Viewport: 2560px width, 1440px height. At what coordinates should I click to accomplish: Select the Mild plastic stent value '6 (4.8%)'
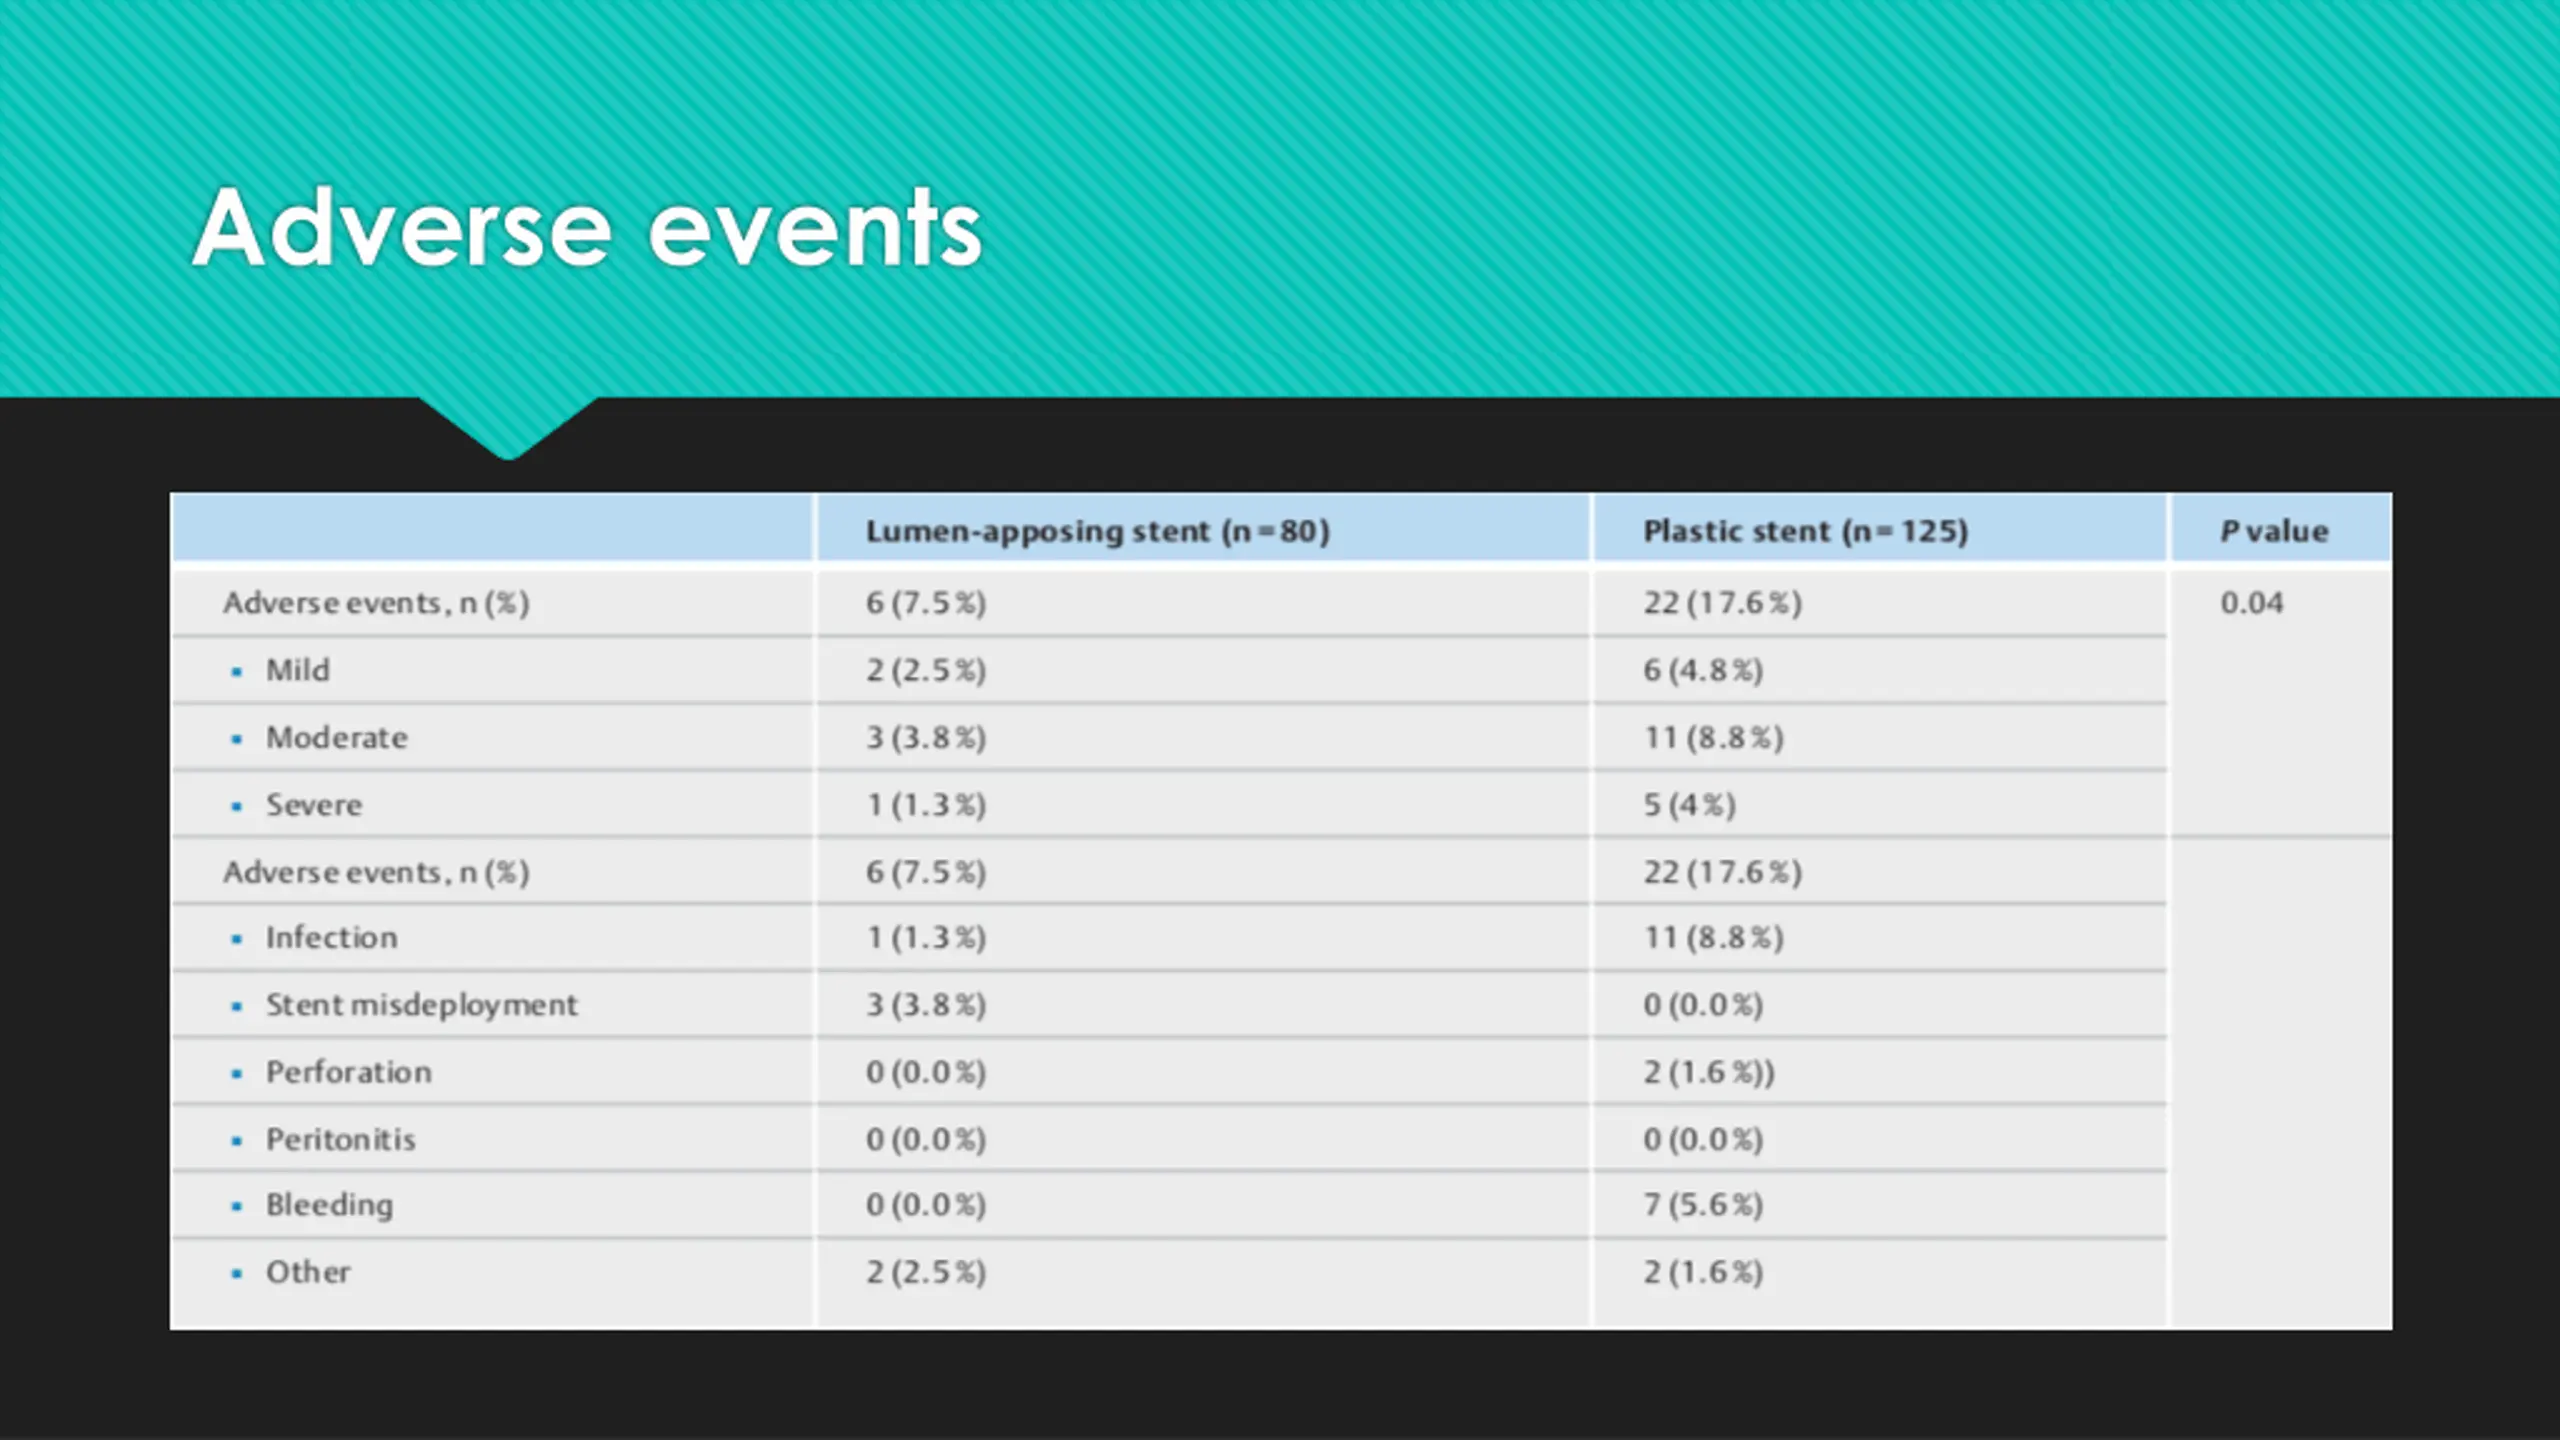[1703, 670]
